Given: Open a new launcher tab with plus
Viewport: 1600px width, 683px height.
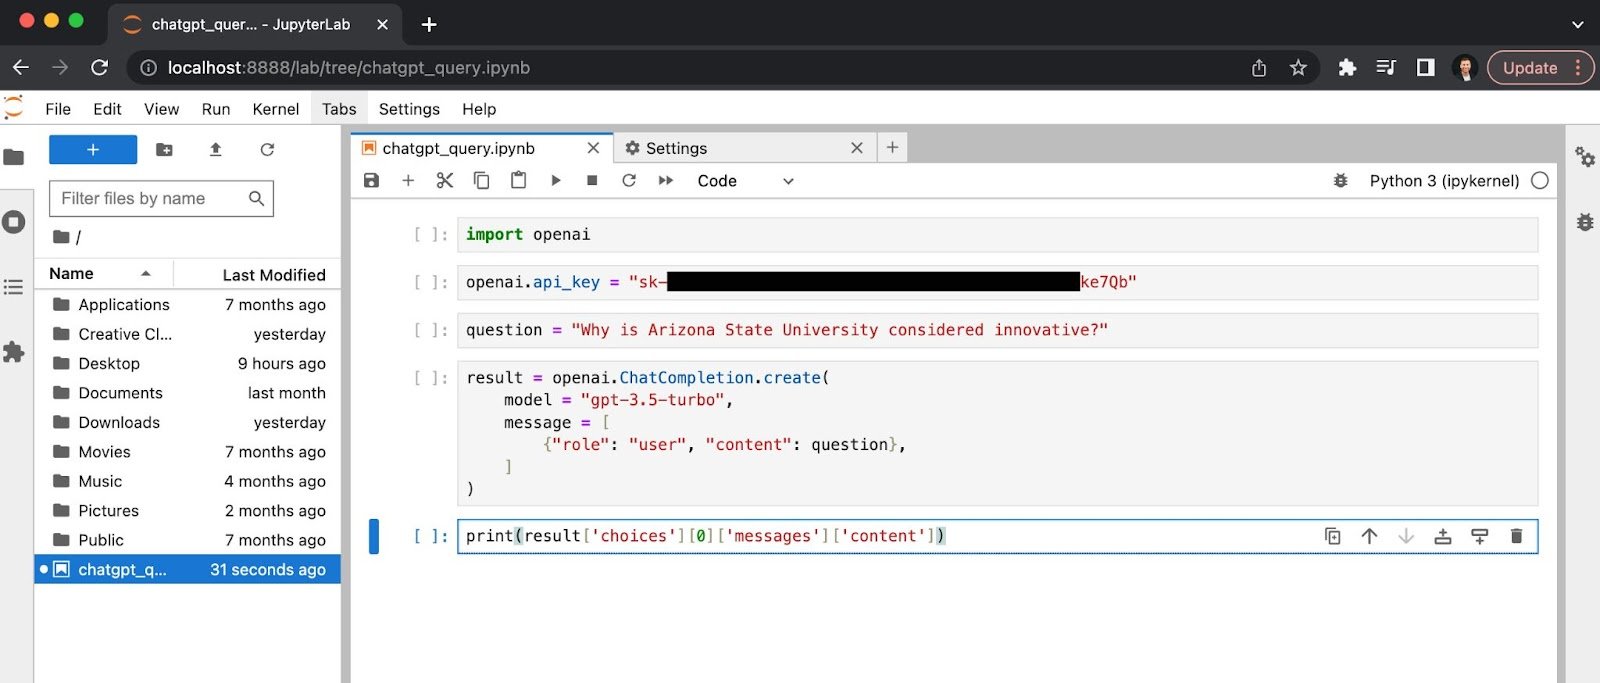Looking at the screenshot, I should point(892,148).
